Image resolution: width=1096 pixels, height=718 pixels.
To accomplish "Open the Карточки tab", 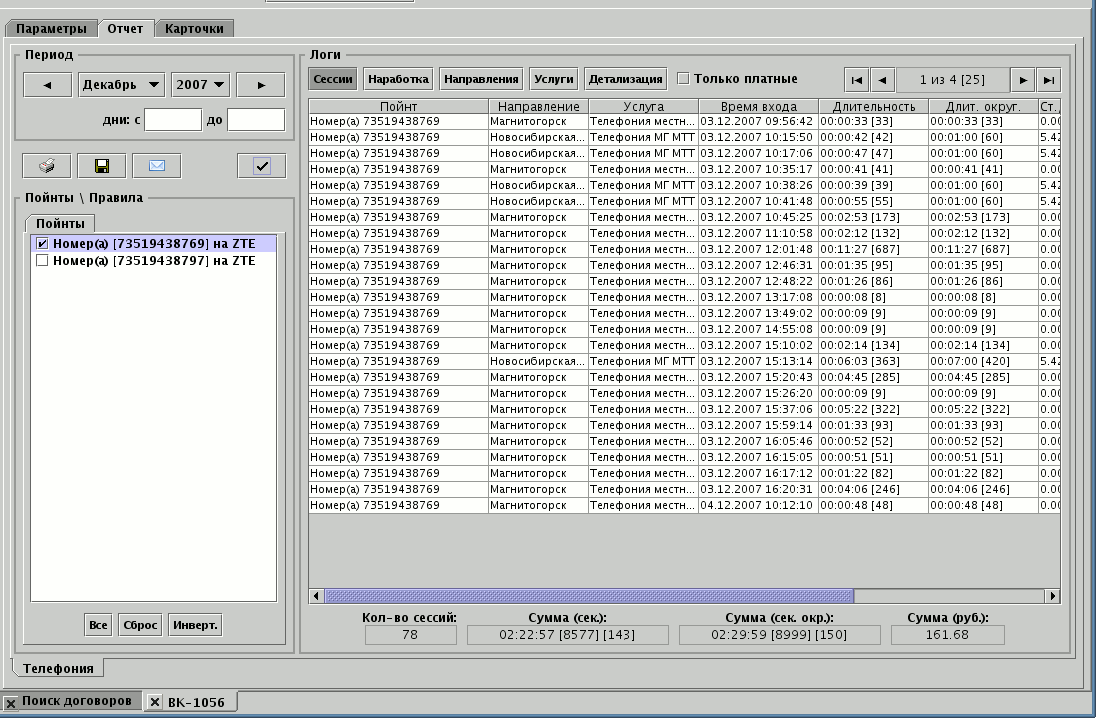I will coord(194,29).
